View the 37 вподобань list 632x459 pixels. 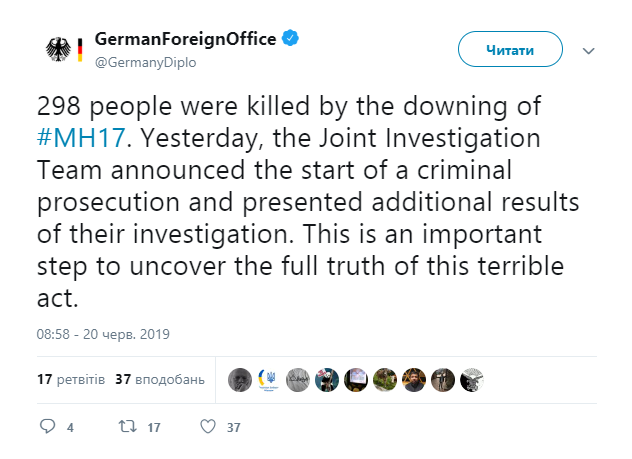160,380
